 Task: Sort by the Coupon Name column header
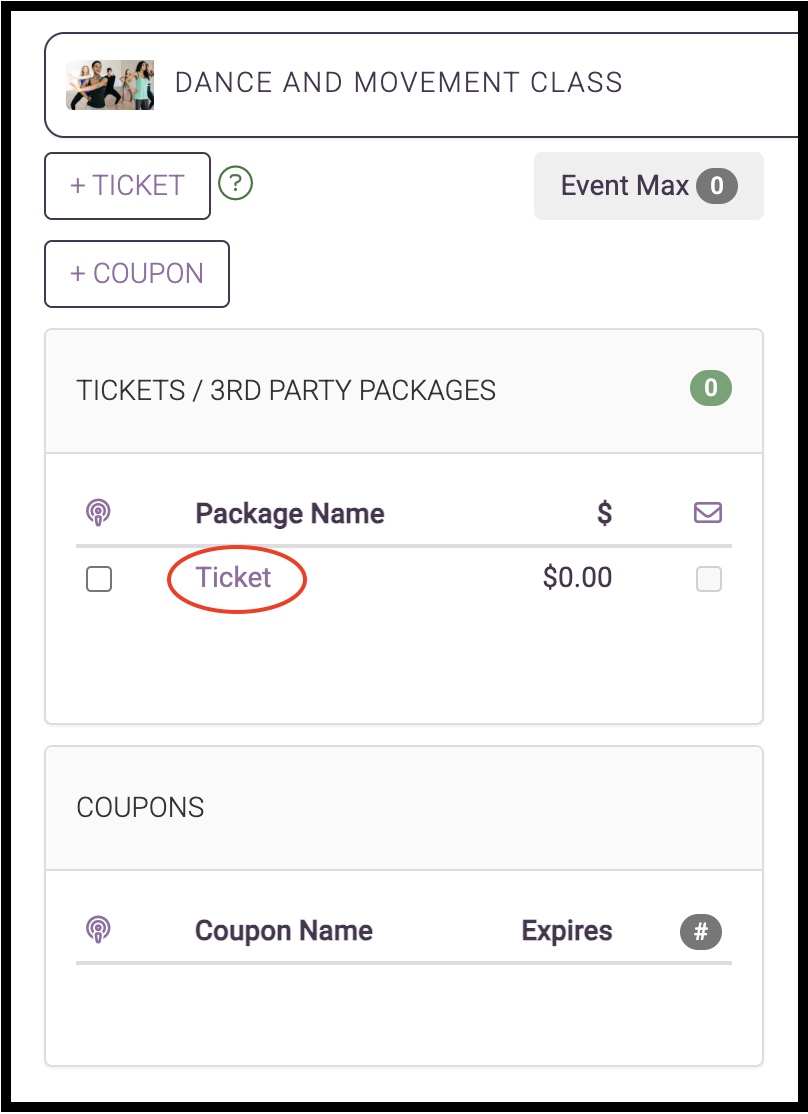point(284,931)
